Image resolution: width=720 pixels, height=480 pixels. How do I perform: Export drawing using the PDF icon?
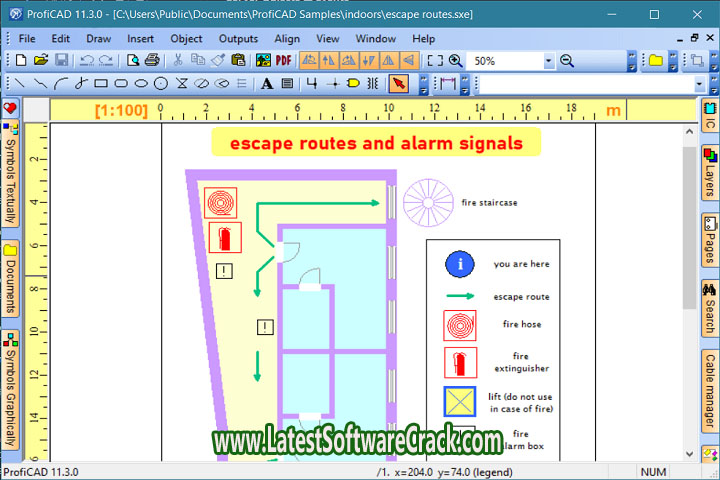[x=284, y=61]
